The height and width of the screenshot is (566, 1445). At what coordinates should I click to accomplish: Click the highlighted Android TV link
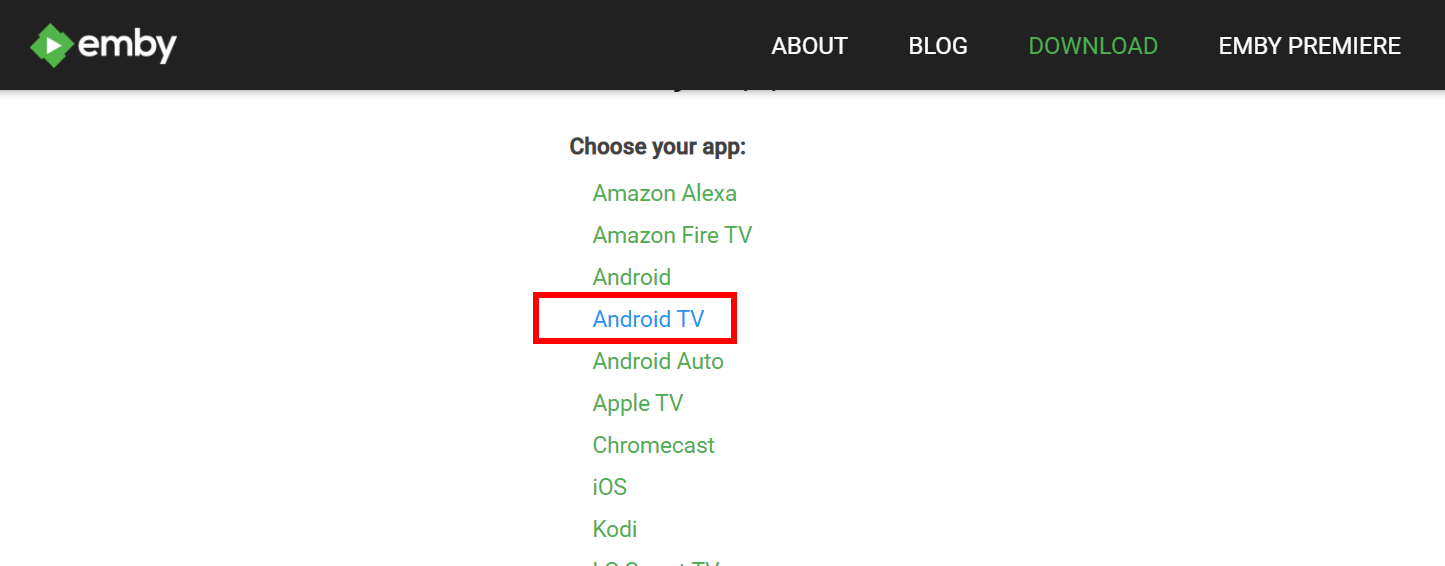(x=648, y=319)
